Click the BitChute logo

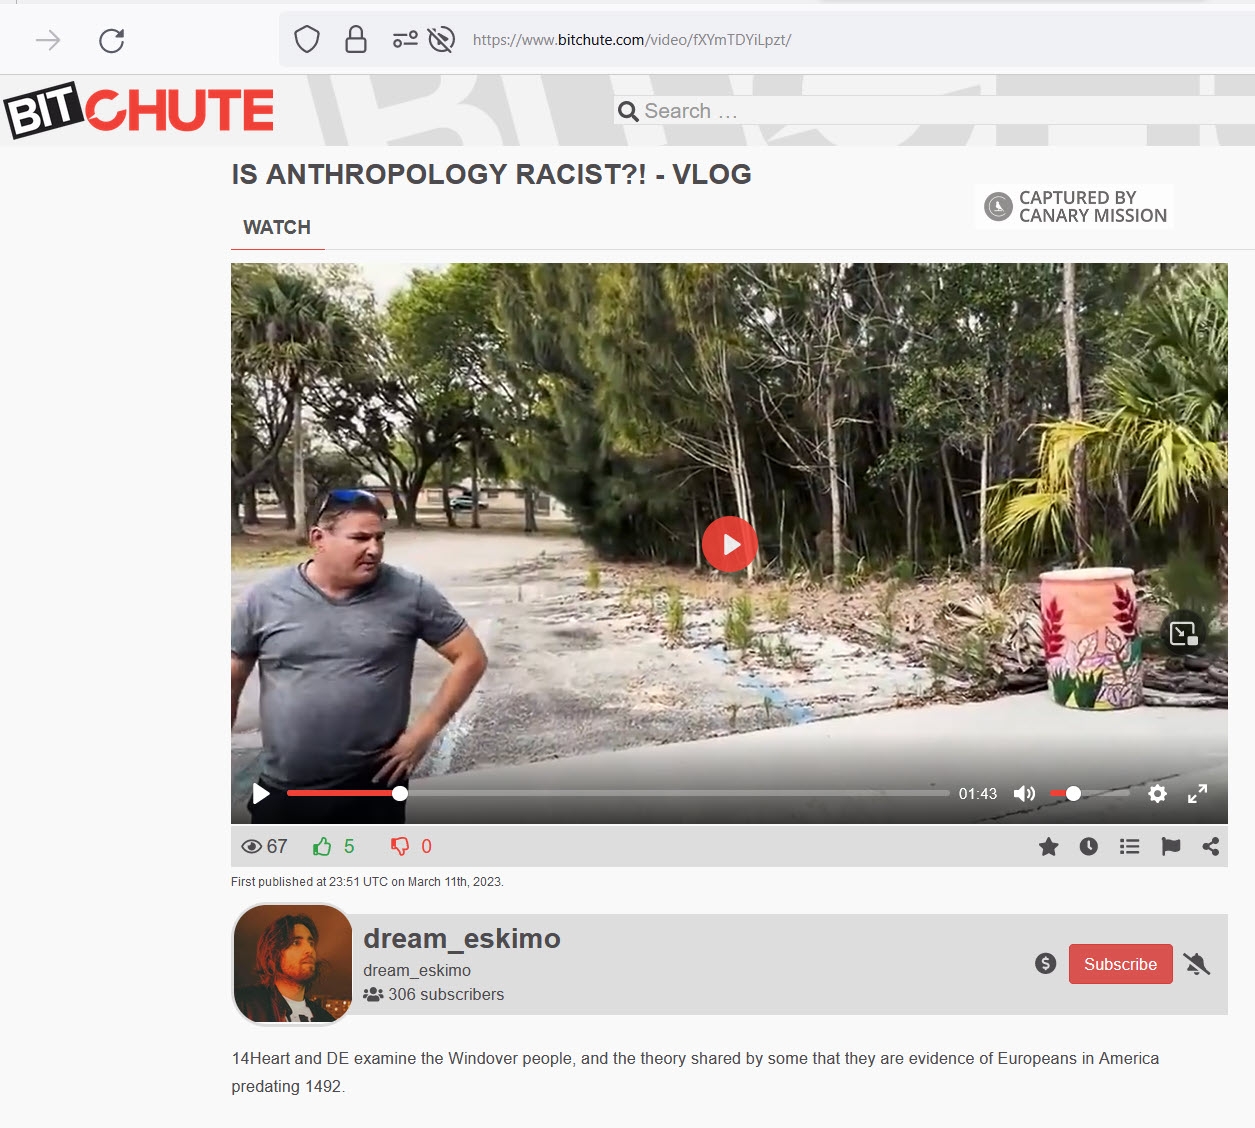pyautogui.click(x=140, y=110)
